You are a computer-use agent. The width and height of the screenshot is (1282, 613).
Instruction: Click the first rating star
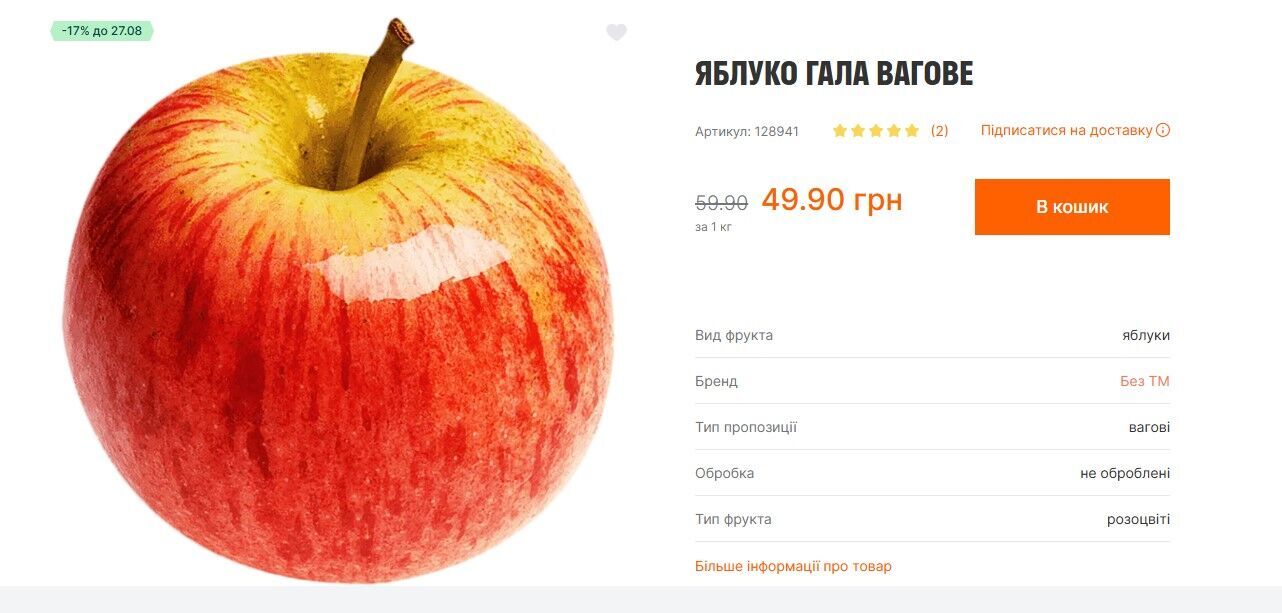tap(840, 130)
